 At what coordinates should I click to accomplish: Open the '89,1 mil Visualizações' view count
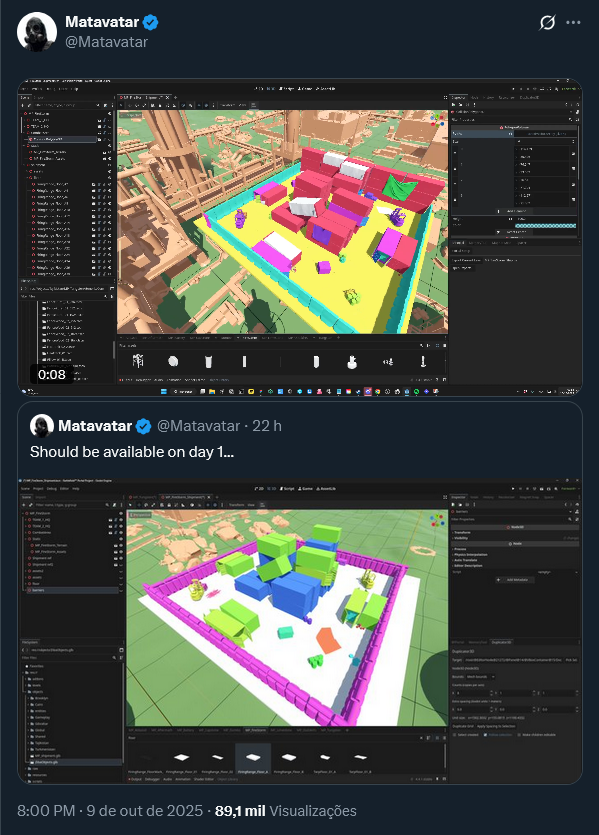coord(285,811)
